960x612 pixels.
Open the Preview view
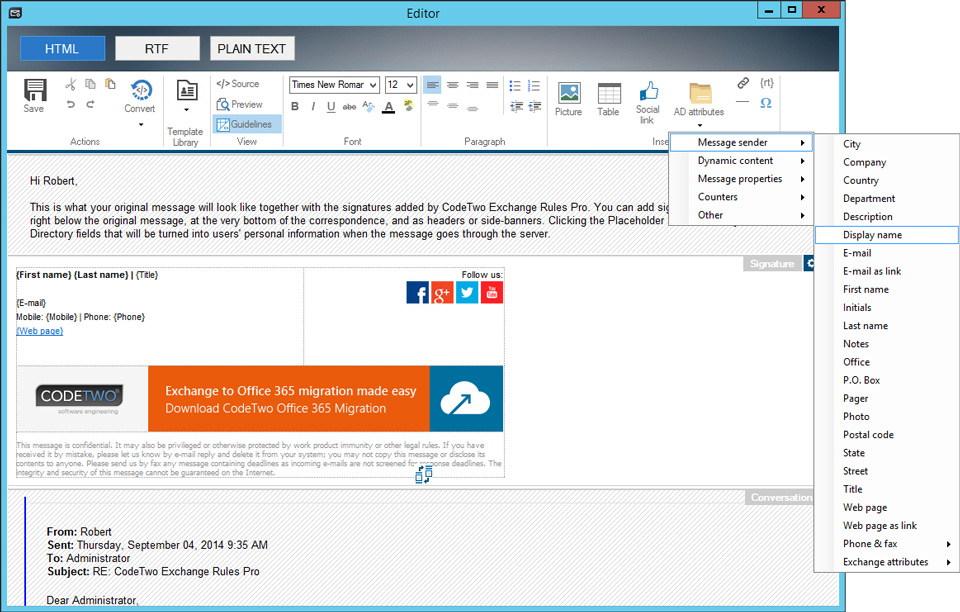tap(239, 104)
